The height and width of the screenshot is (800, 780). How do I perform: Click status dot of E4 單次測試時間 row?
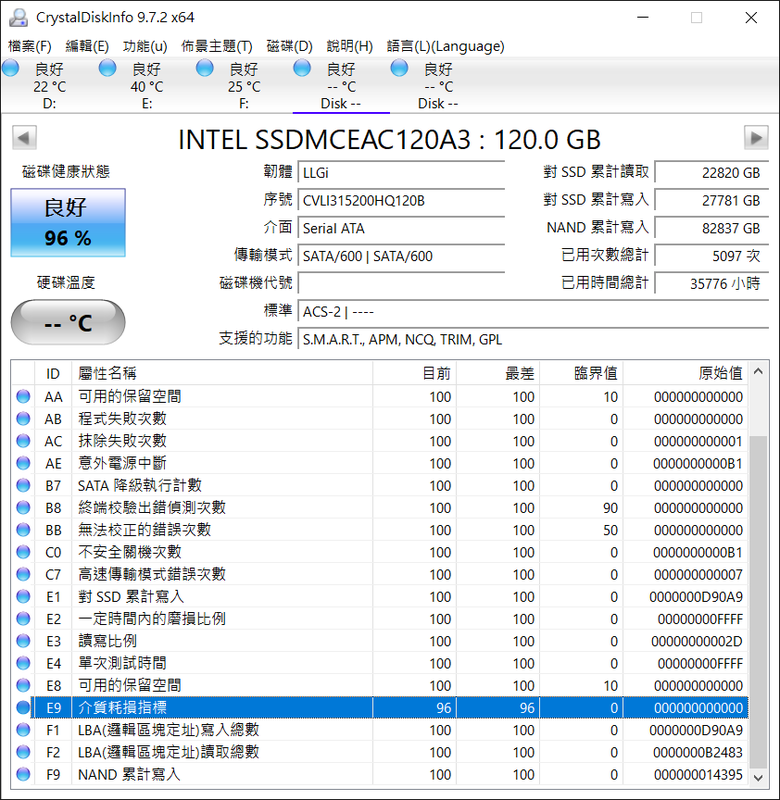click(23, 663)
